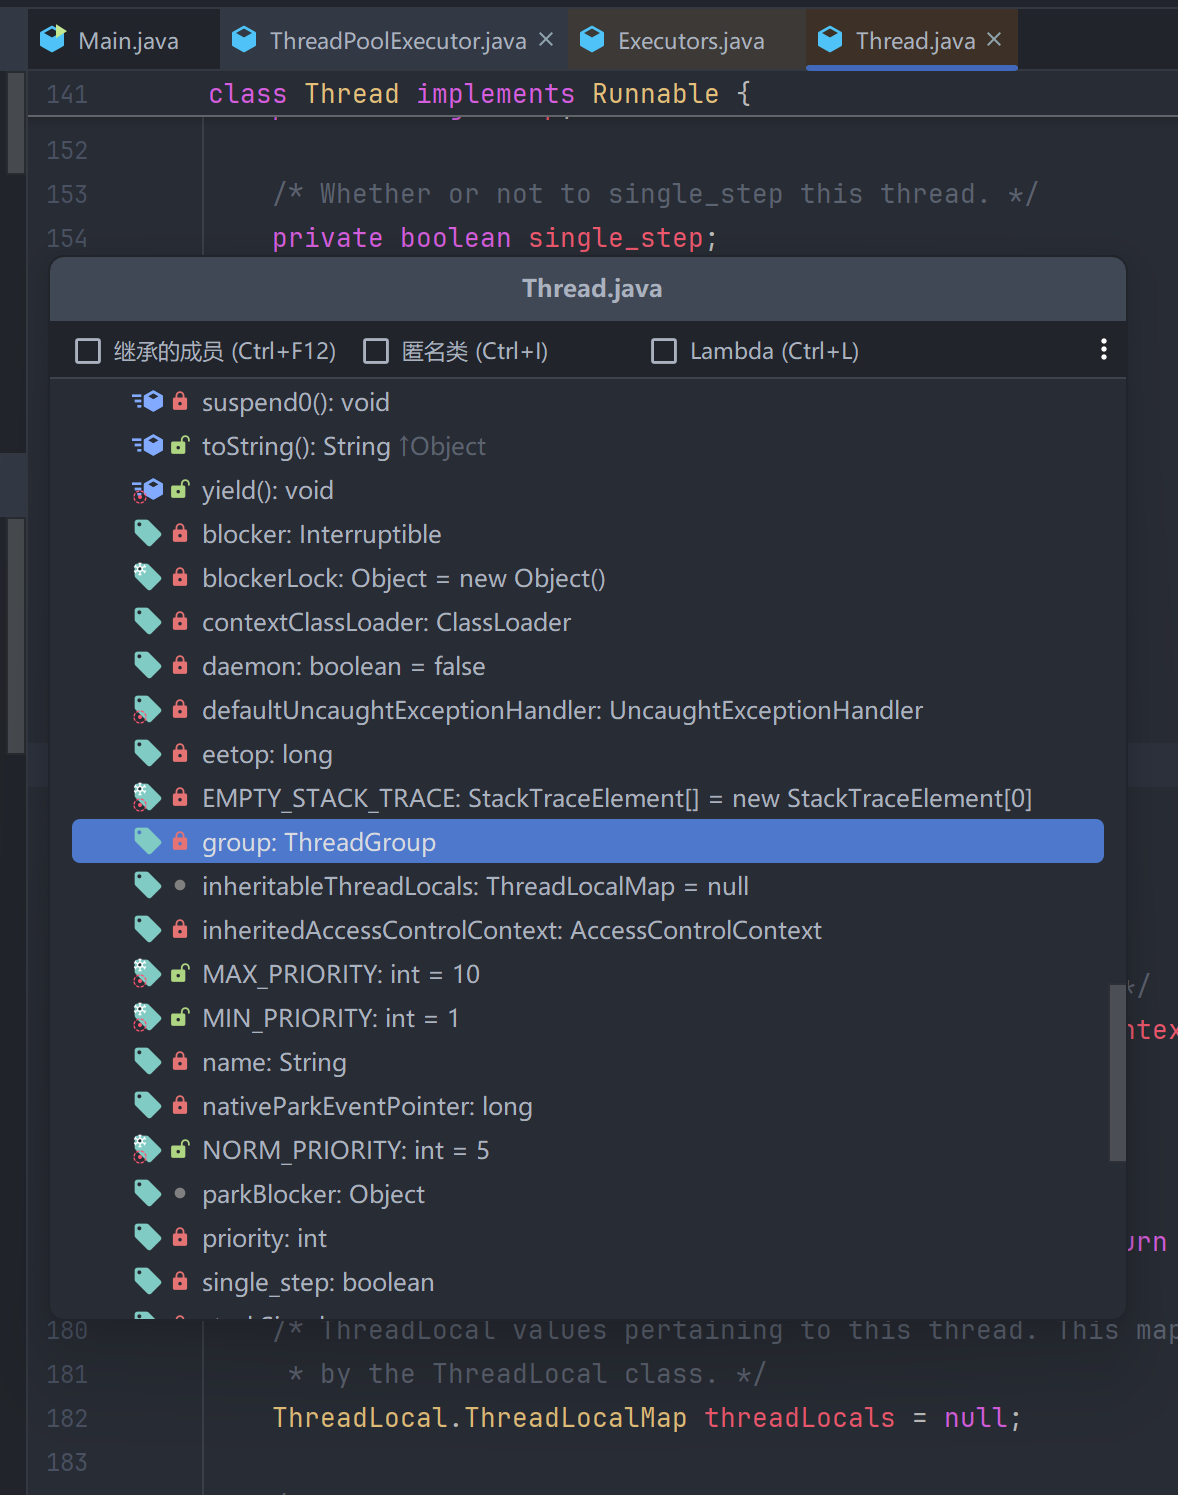Screen dimensions: 1178x1495
Task: Toggle the anonymous classes checkbox (Ctrl+I)
Action: (x=376, y=351)
